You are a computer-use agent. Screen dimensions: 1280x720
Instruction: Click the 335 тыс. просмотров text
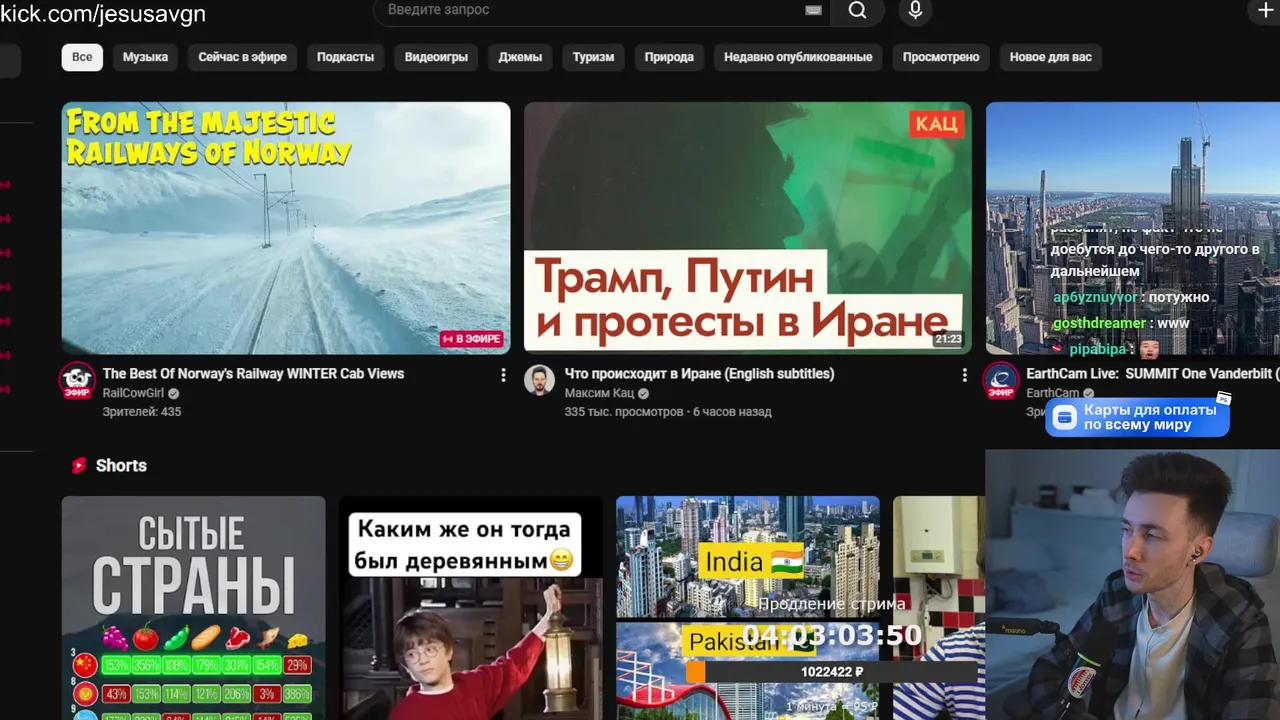coord(624,411)
